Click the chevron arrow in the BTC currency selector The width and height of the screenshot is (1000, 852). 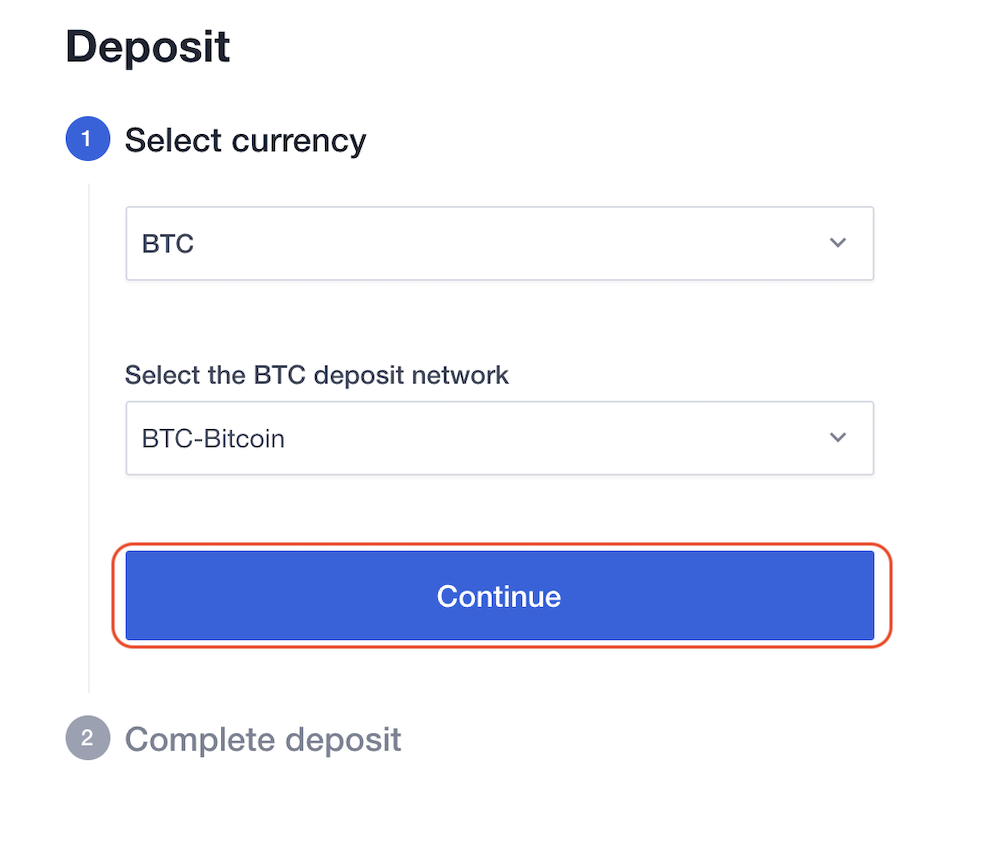pos(838,243)
